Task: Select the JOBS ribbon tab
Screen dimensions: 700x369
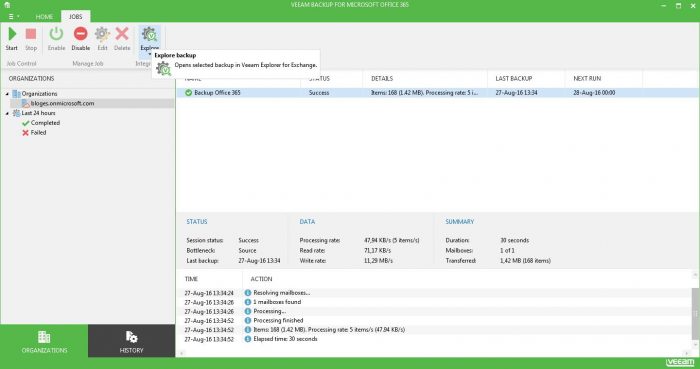Action: [x=75, y=17]
